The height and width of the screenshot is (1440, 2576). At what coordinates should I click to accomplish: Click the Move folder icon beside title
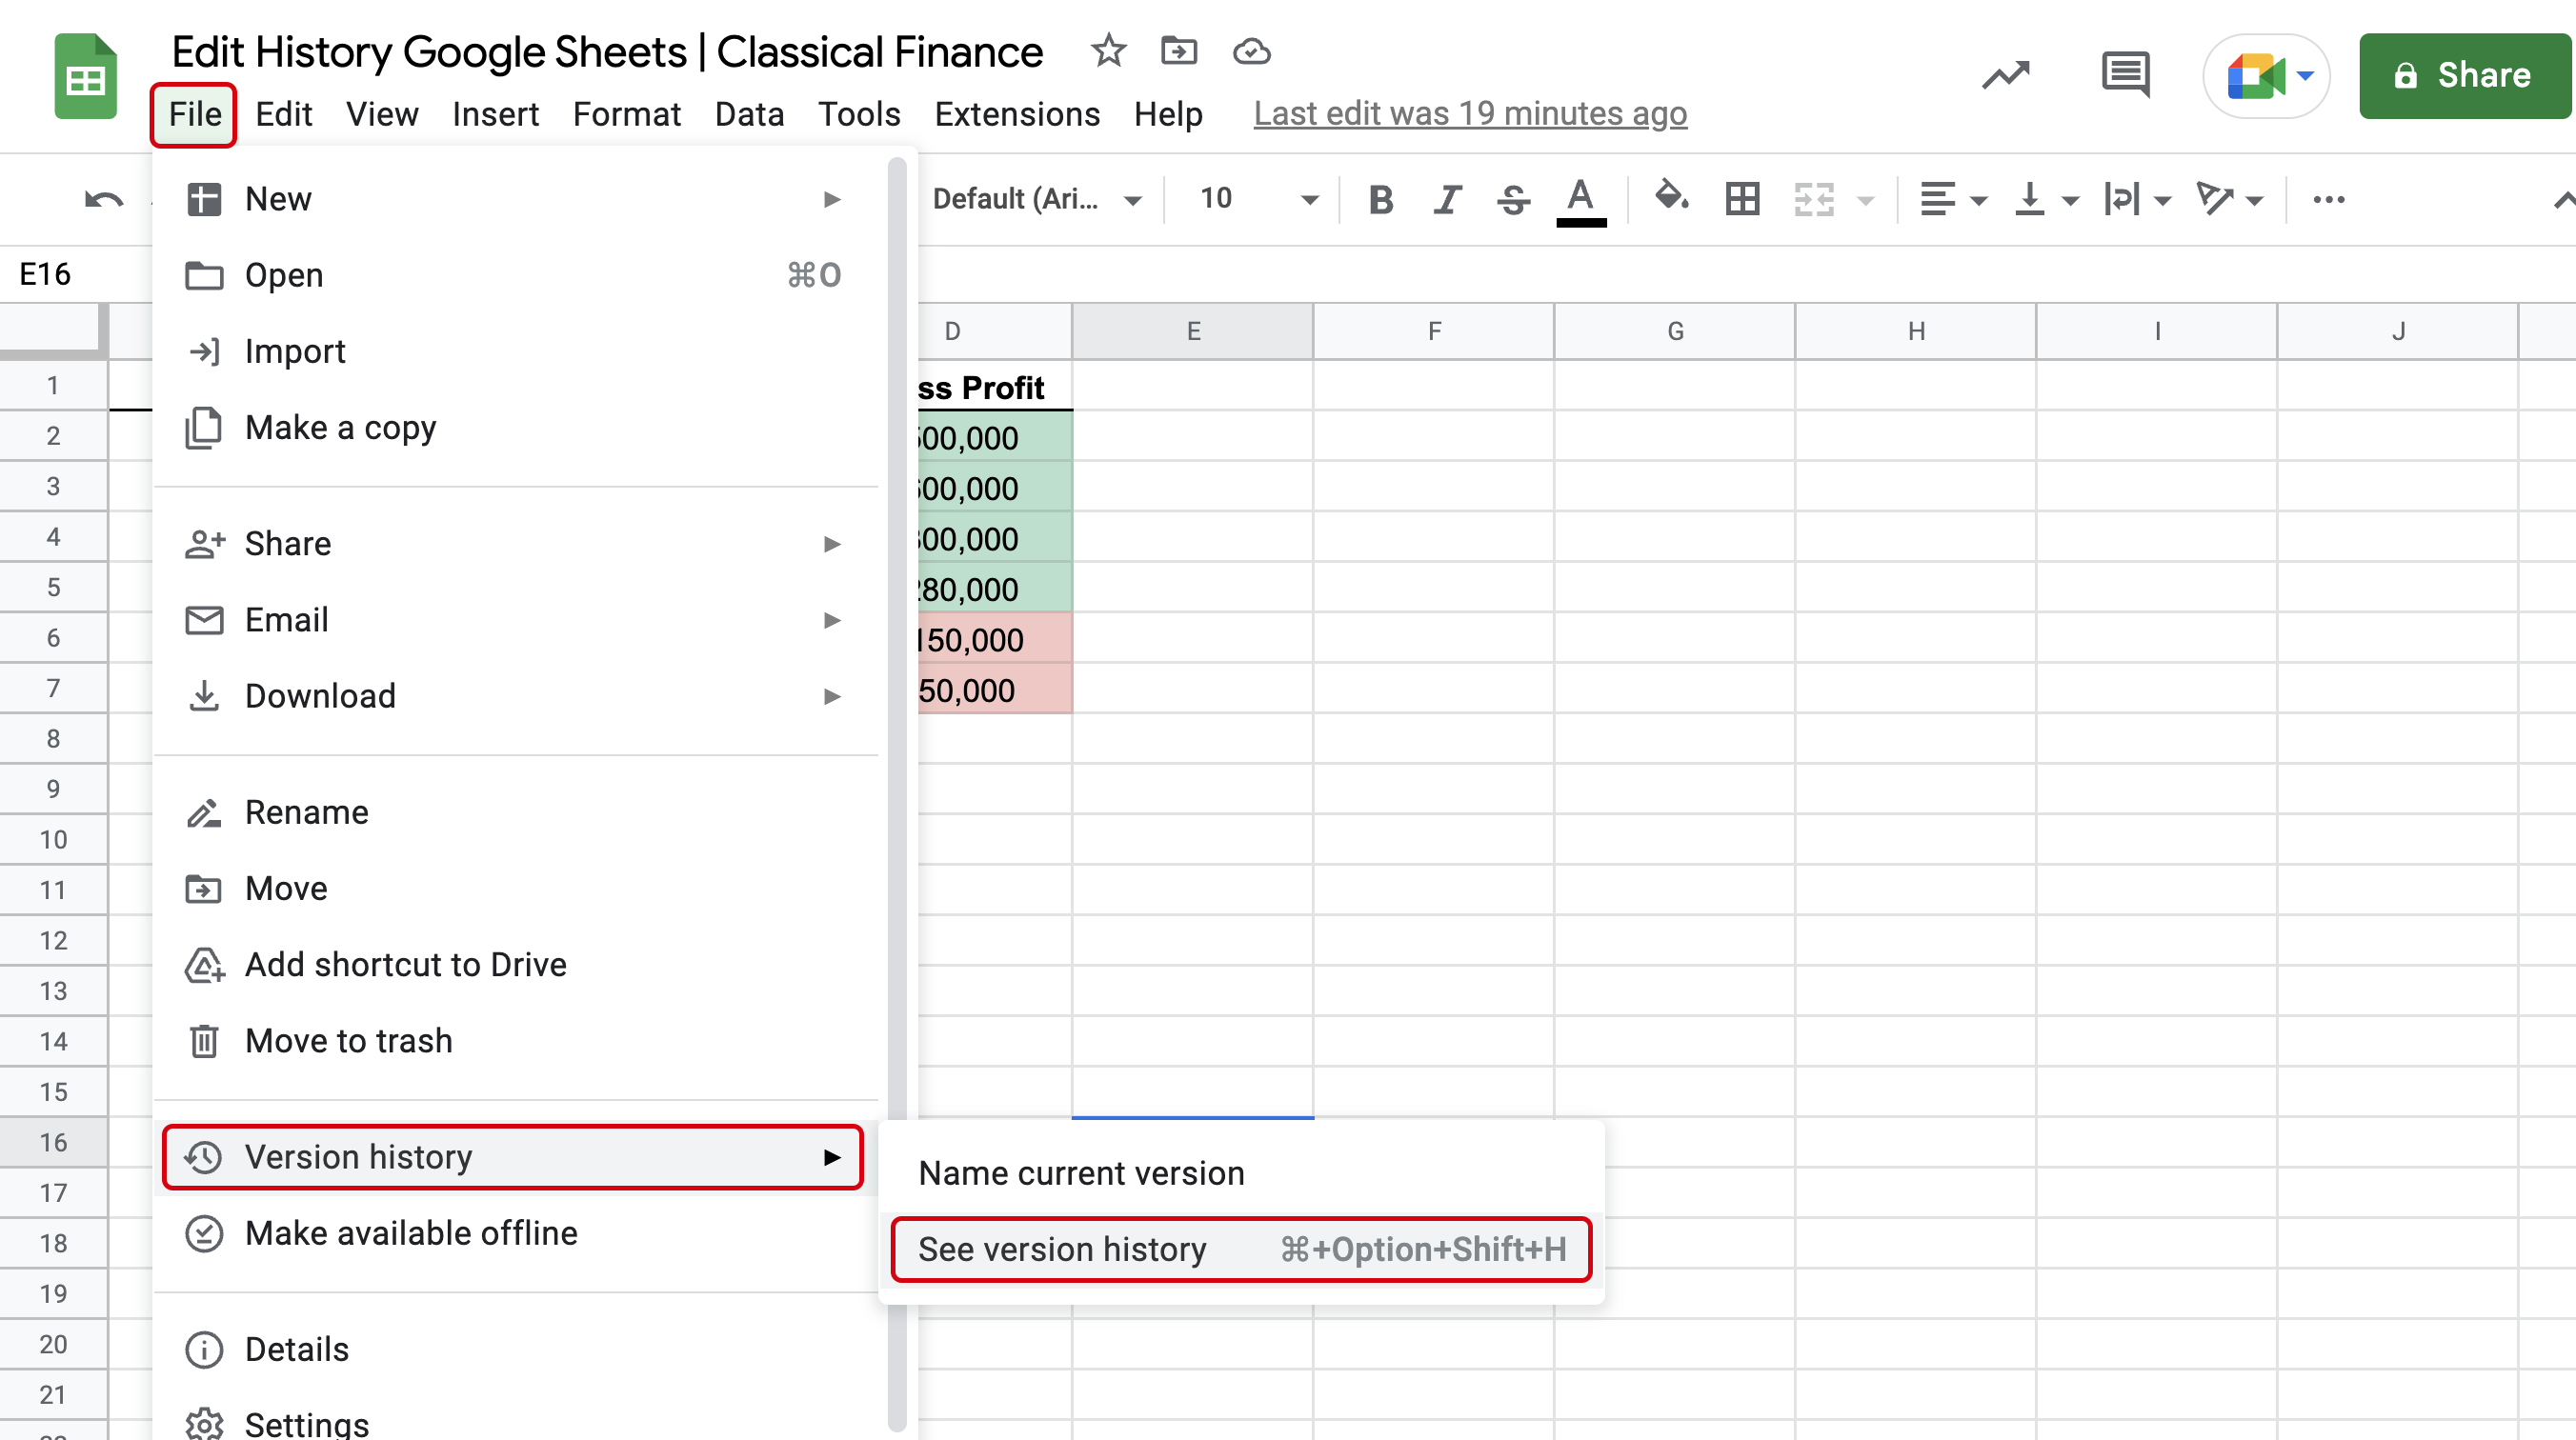click(x=1179, y=51)
